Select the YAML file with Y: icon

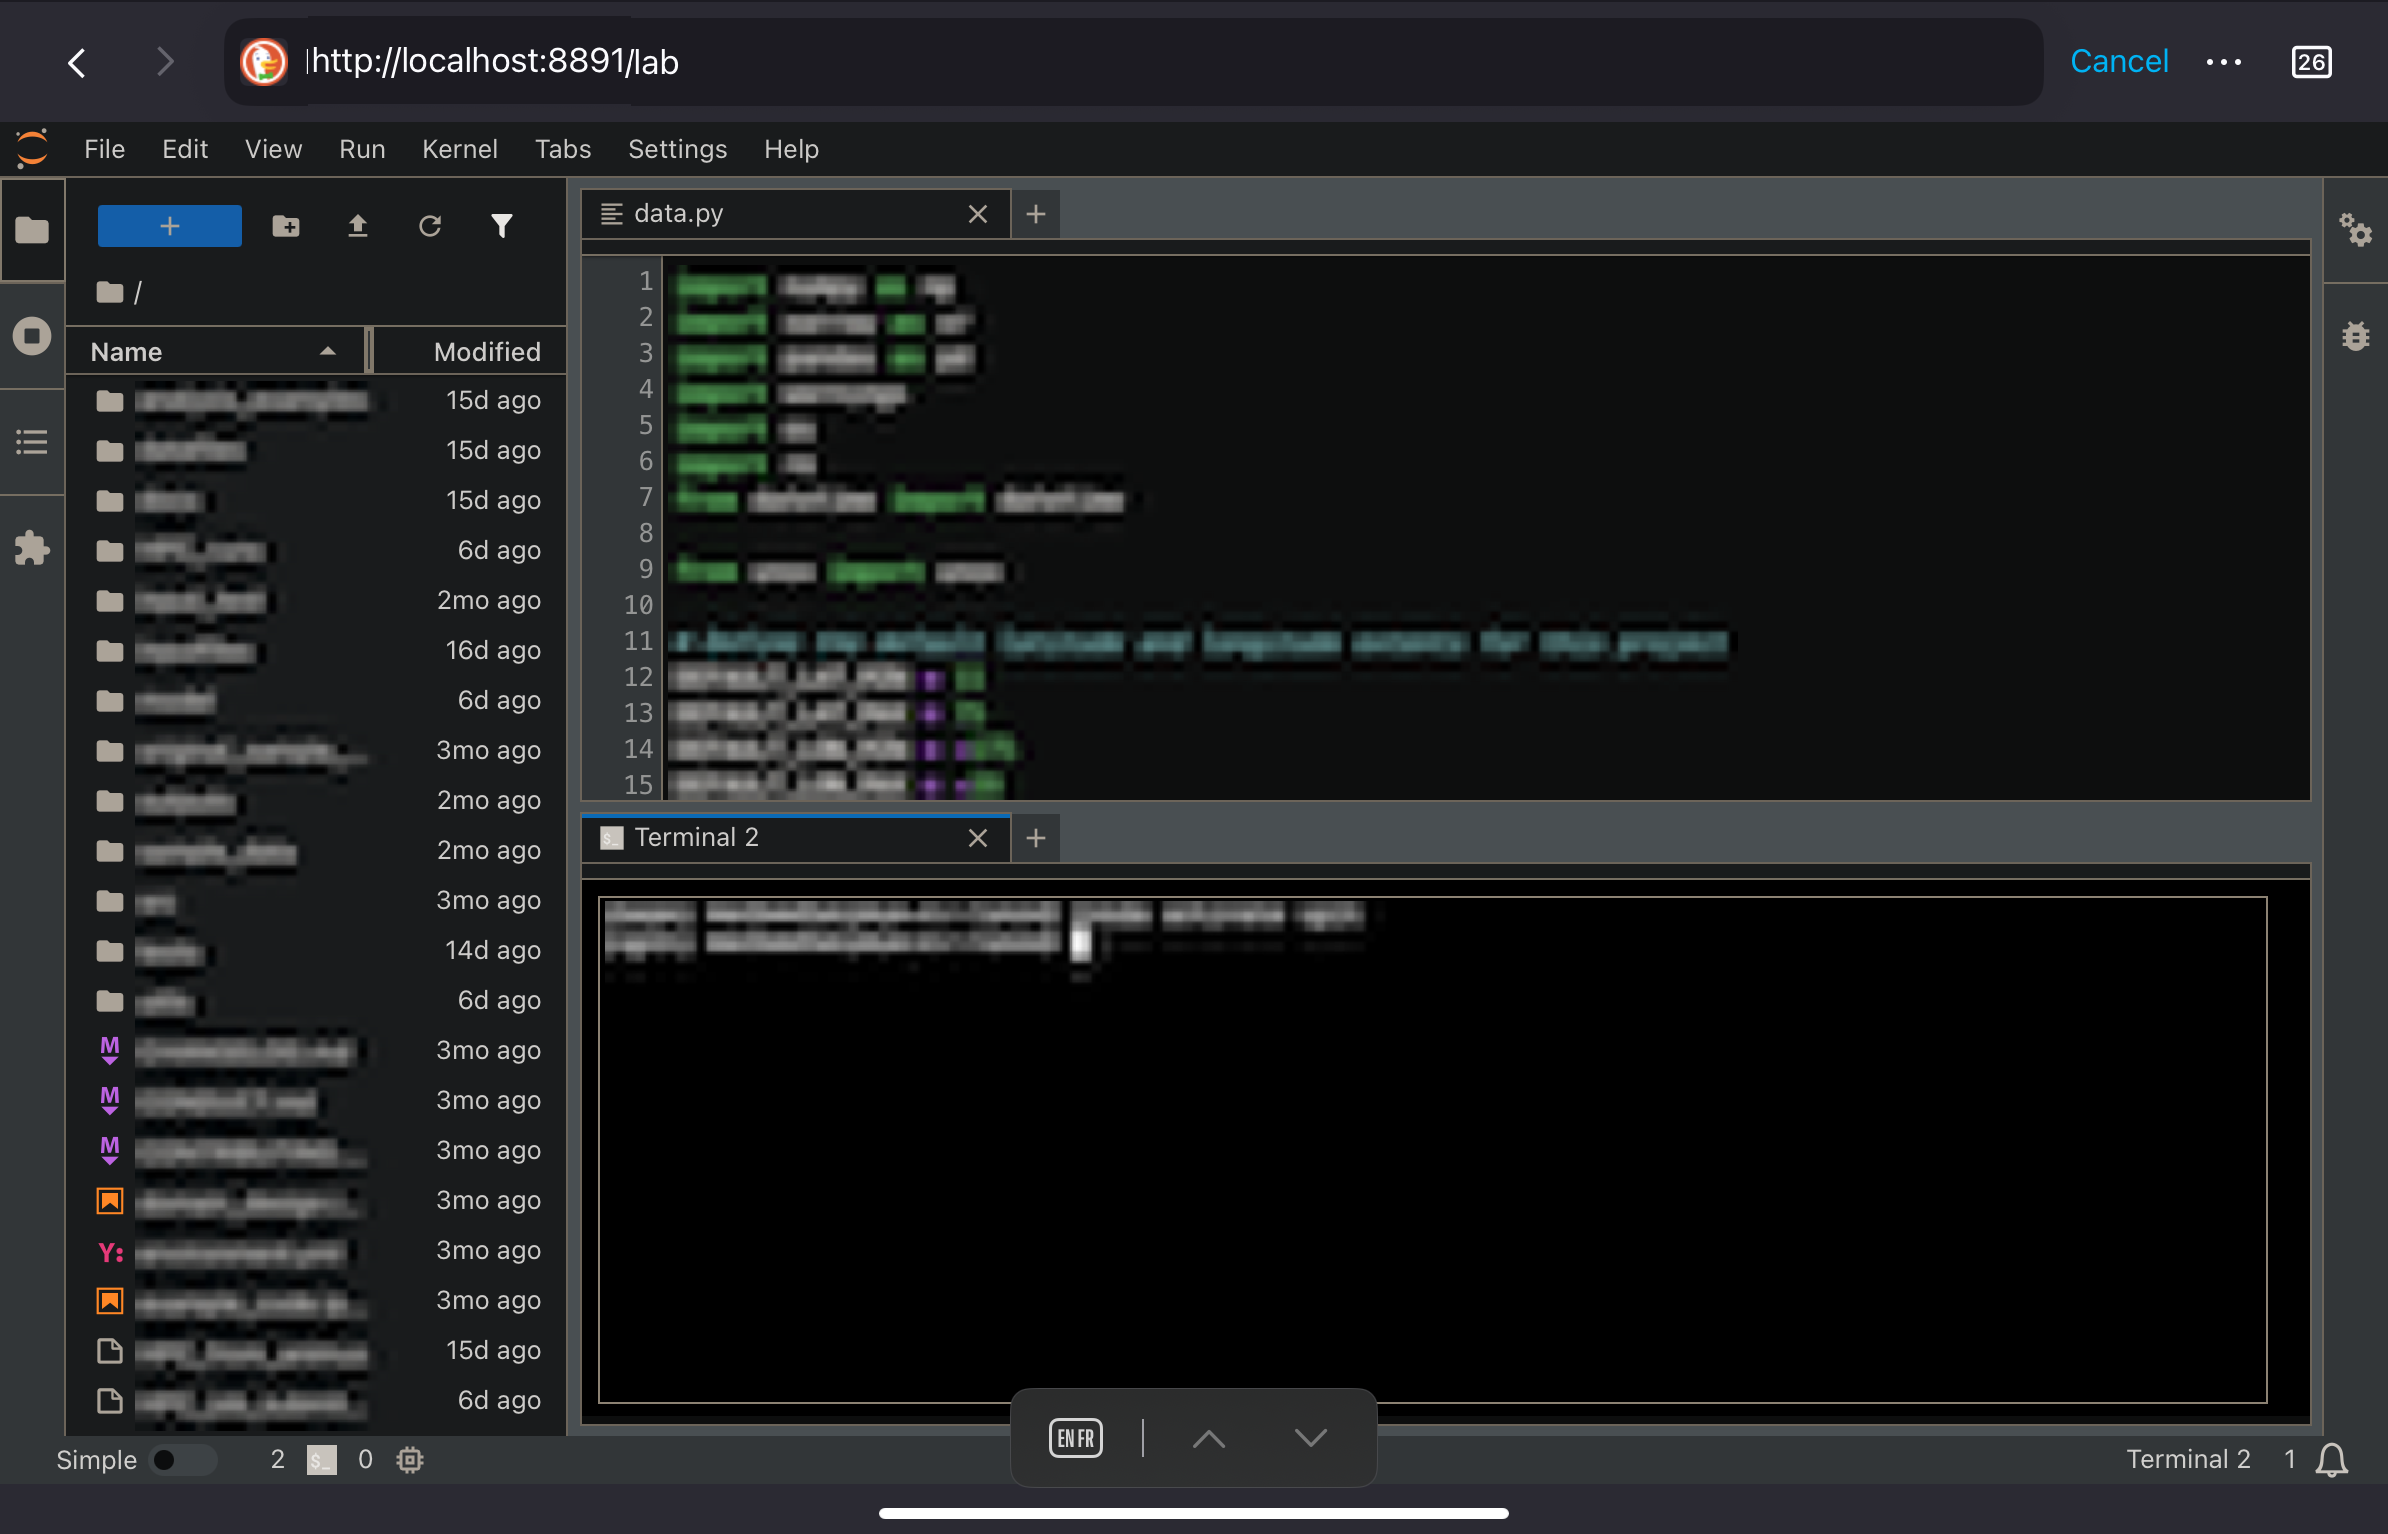pyautogui.click(x=316, y=1250)
